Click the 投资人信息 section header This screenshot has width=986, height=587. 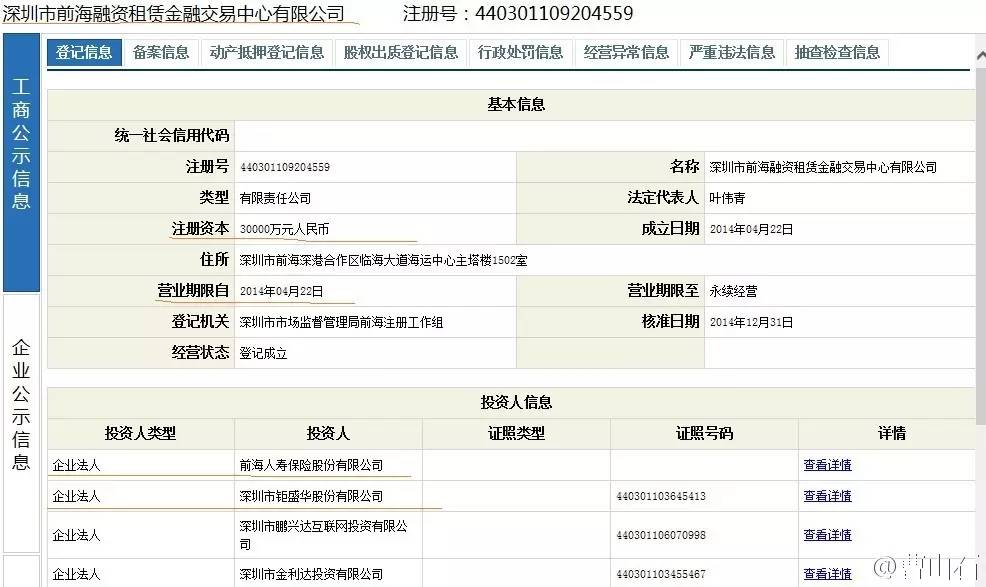pos(516,403)
